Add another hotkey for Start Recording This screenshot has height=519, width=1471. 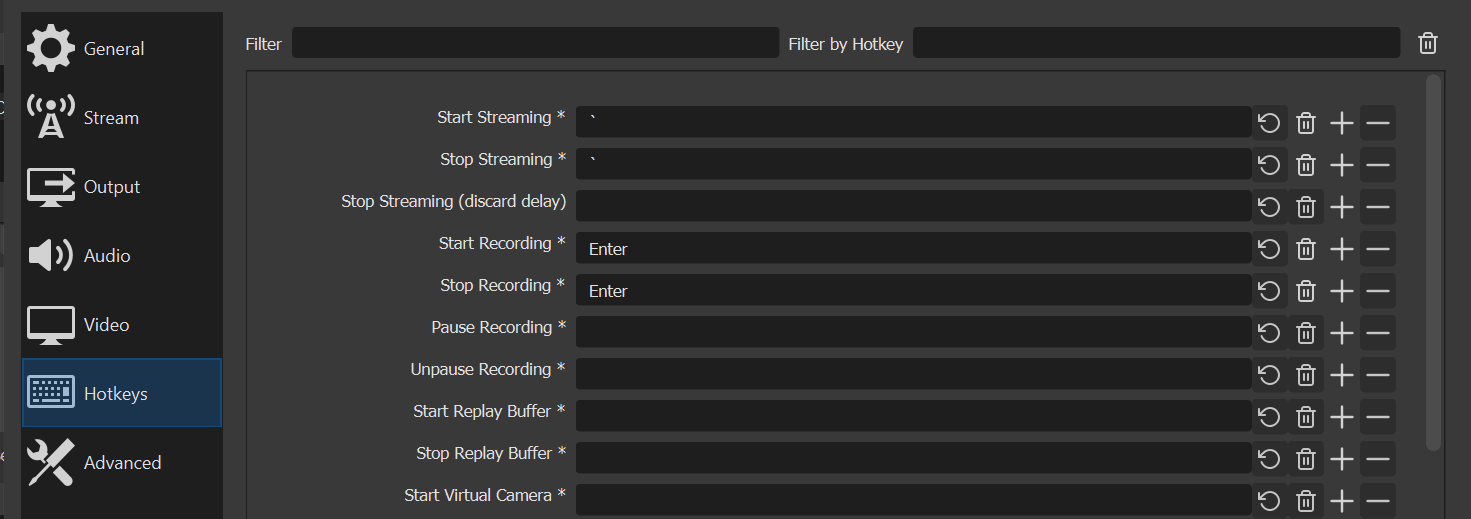pyautogui.click(x=1342, y=249)
